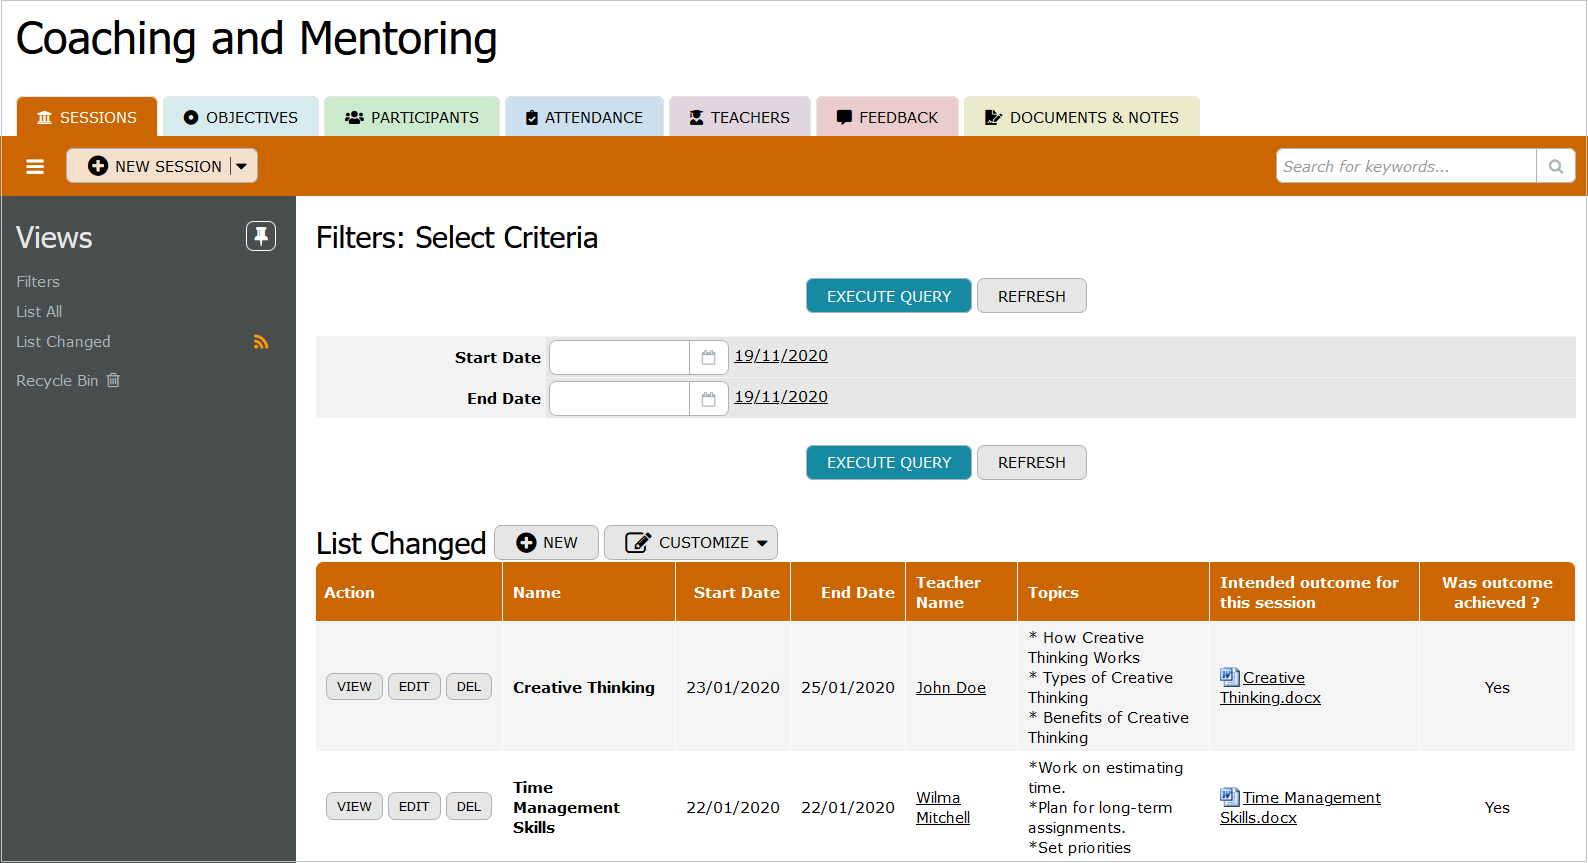Select the List All view

click(x=39, y=312)
